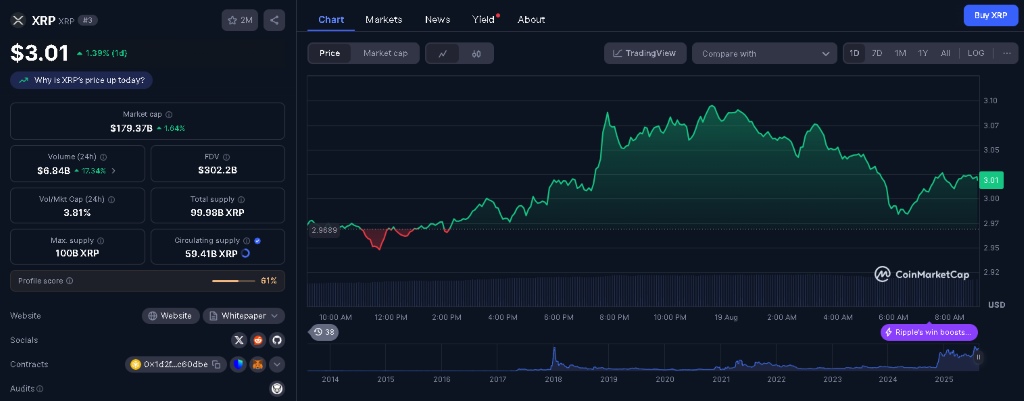1024x401 pixels.
Task: Switch to the Yield tab
Action: (x=485, y=20)
